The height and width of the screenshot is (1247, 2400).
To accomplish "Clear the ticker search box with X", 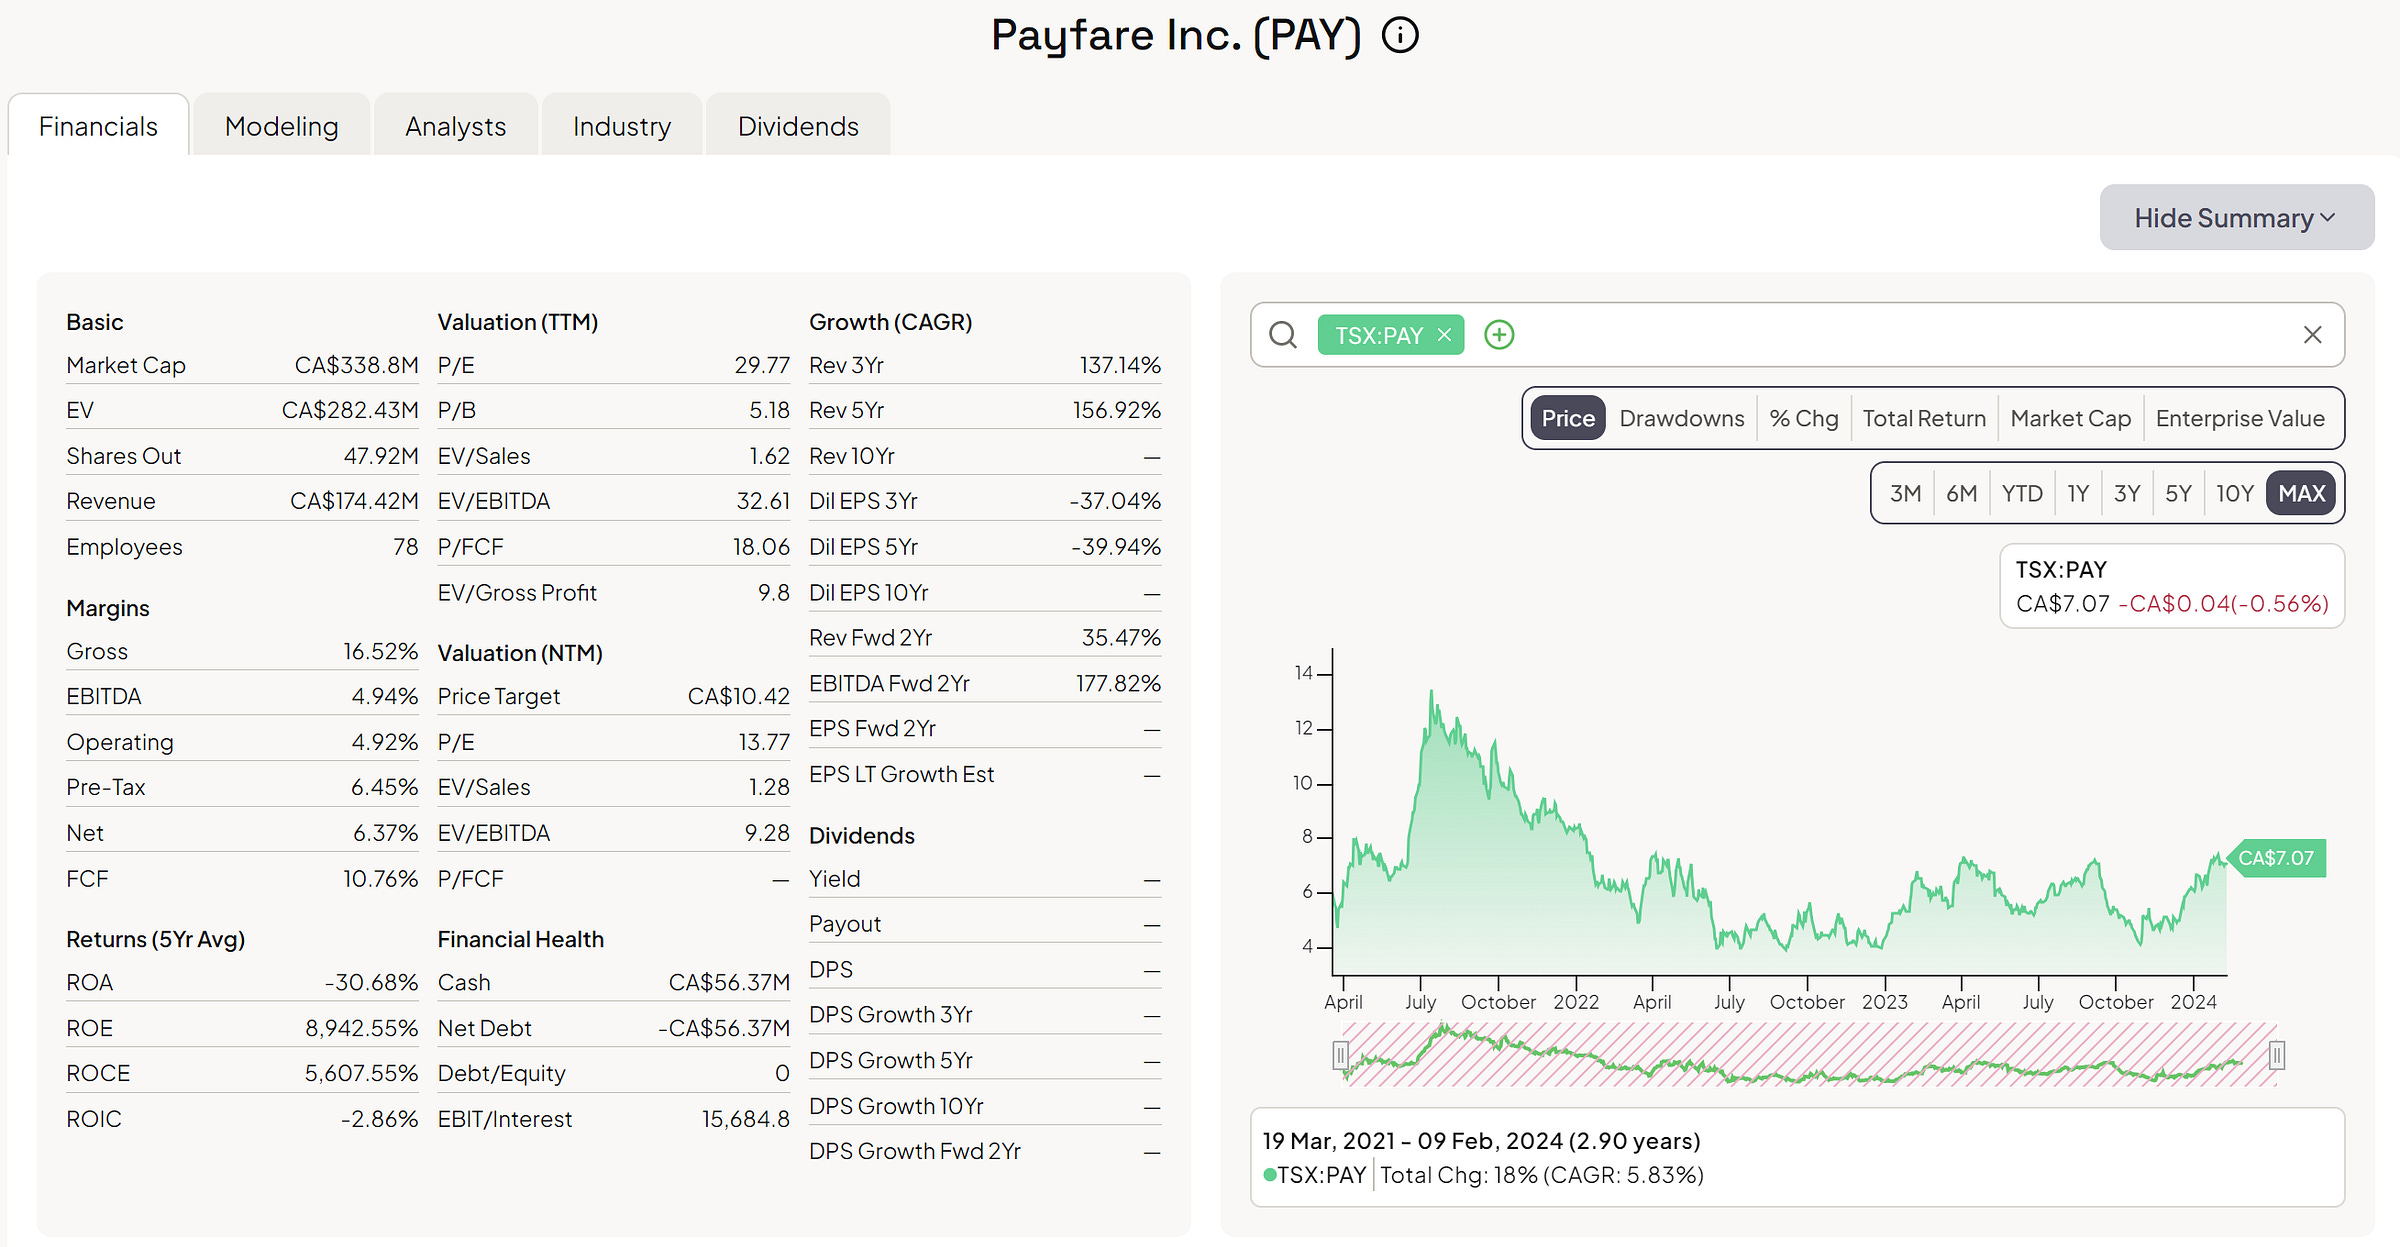I will click(2312, 335).
